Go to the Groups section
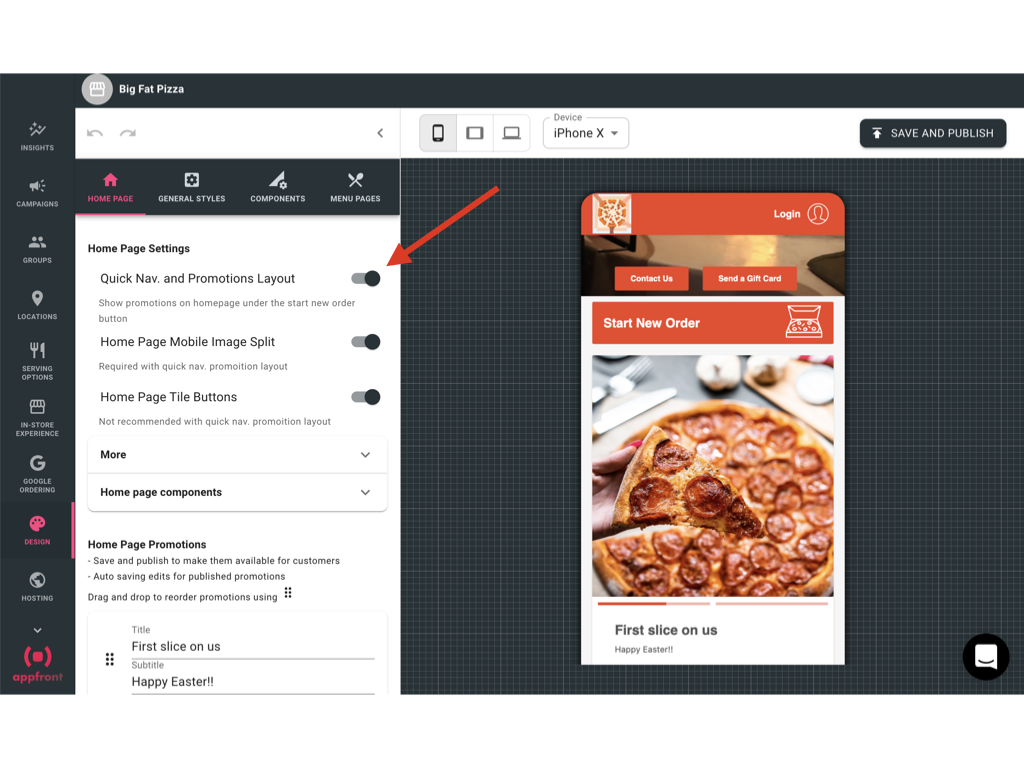This screenshot has height=768, width=1024. point(37,249)
